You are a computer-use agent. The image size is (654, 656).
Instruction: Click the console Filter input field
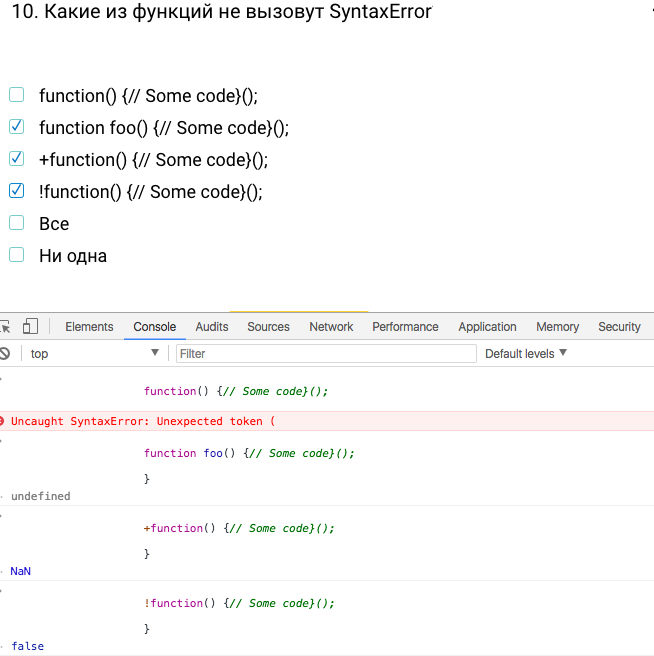tap(326, 354)
